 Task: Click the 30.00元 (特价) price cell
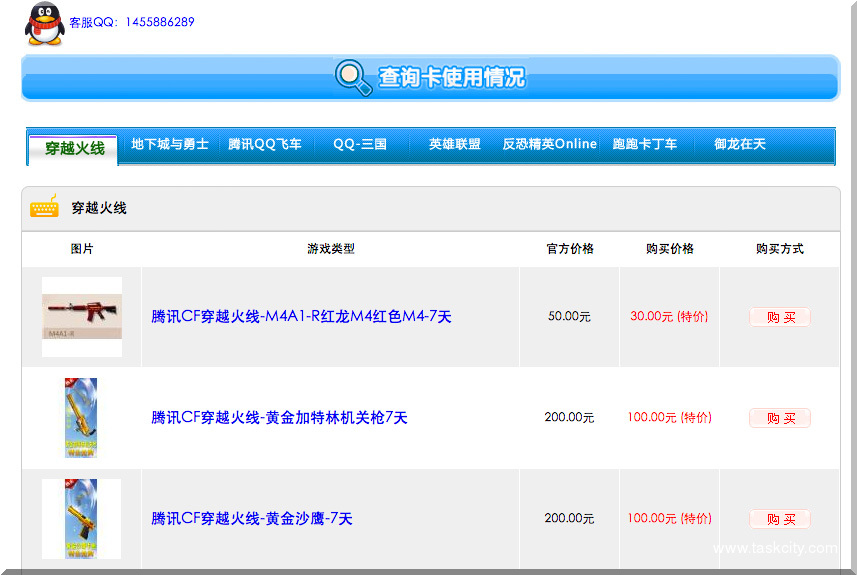coord(669,316)
